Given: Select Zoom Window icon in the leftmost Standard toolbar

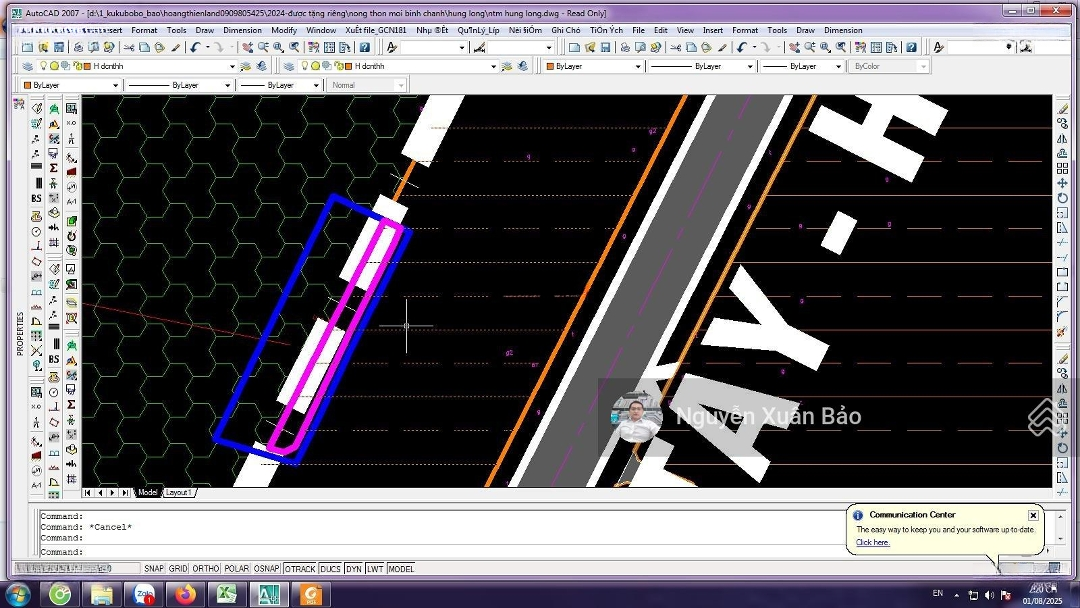Looking at the screenshot, I should click(x=278, y=47).
